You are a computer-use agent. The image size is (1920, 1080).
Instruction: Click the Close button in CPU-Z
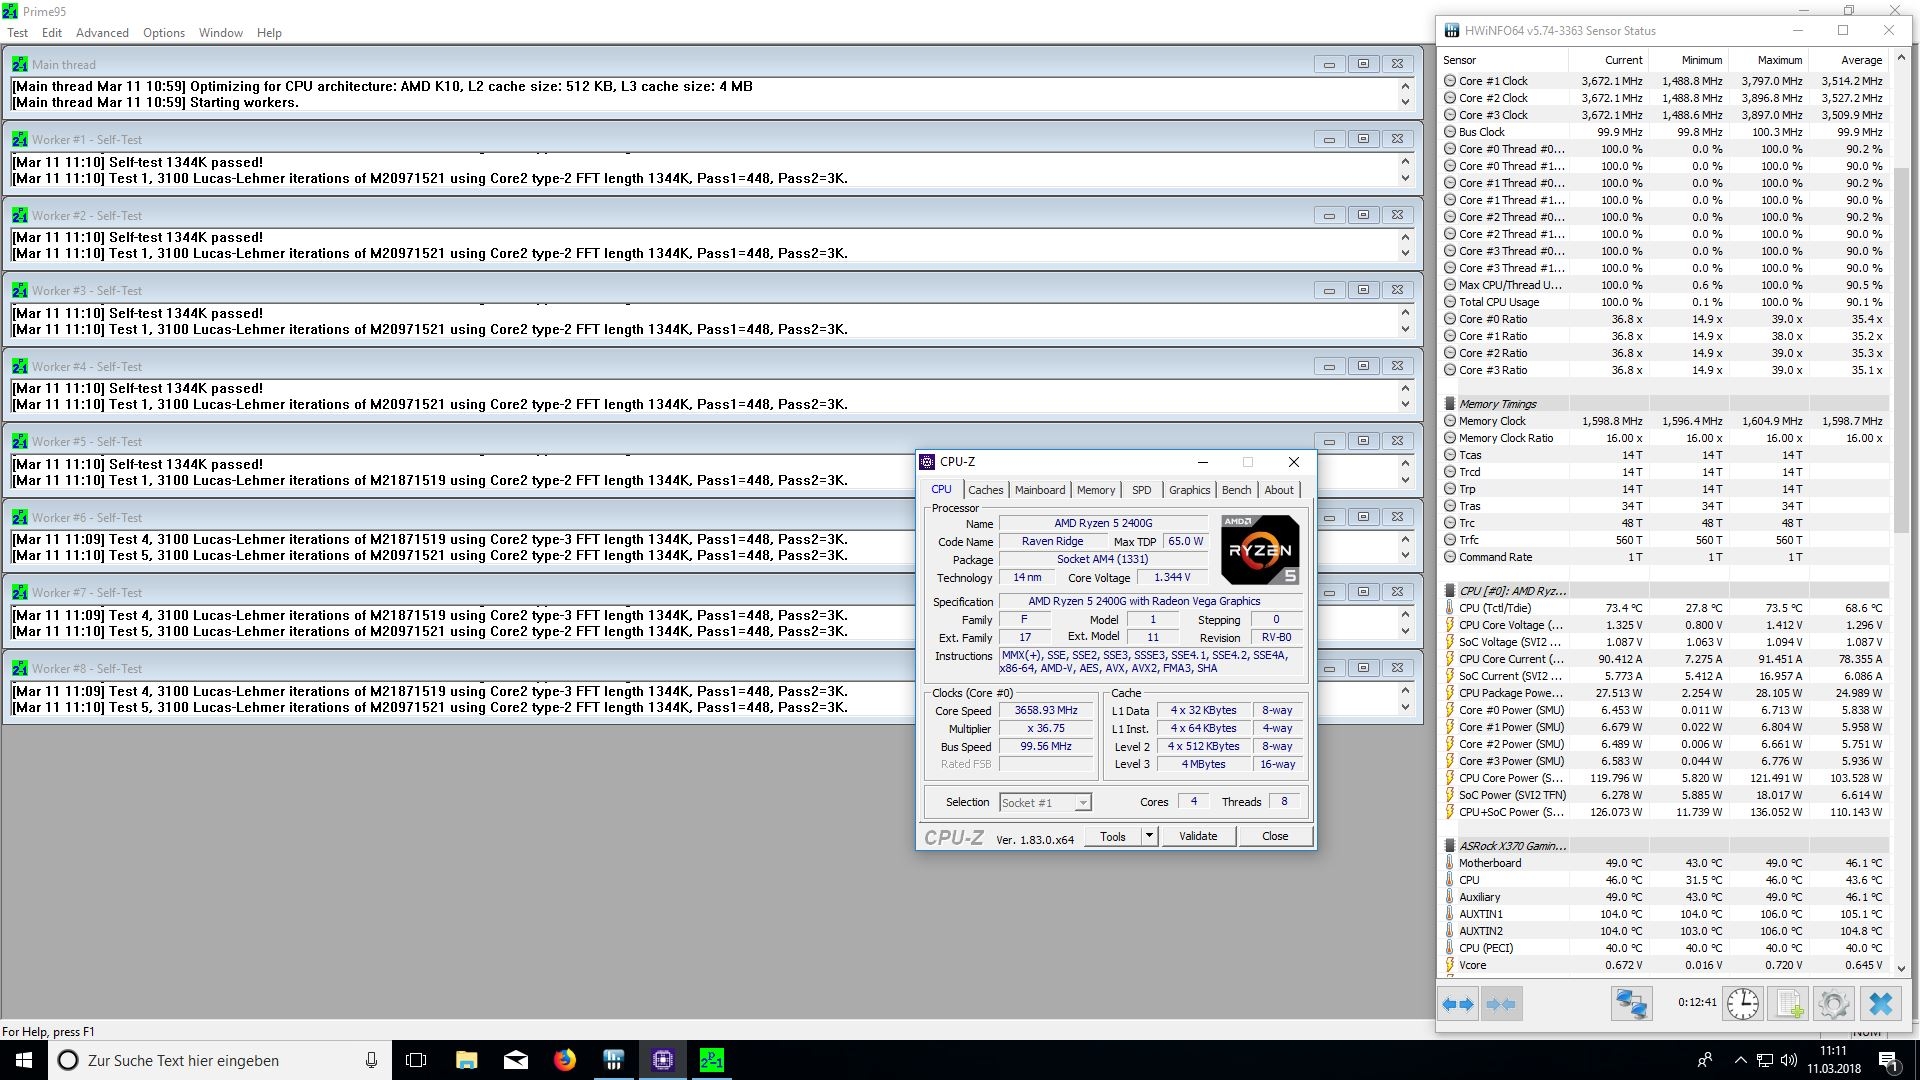(x=1275, y=836)
